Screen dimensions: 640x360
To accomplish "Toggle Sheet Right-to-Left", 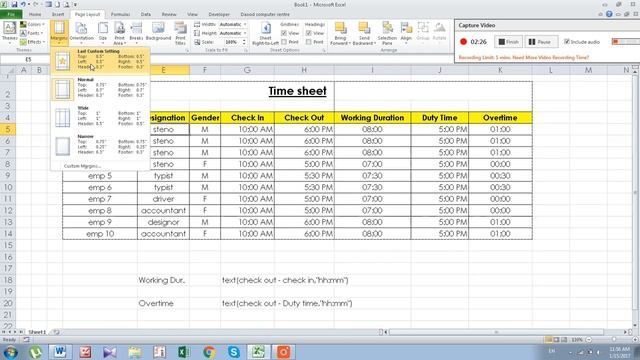I will pos(266,33).
